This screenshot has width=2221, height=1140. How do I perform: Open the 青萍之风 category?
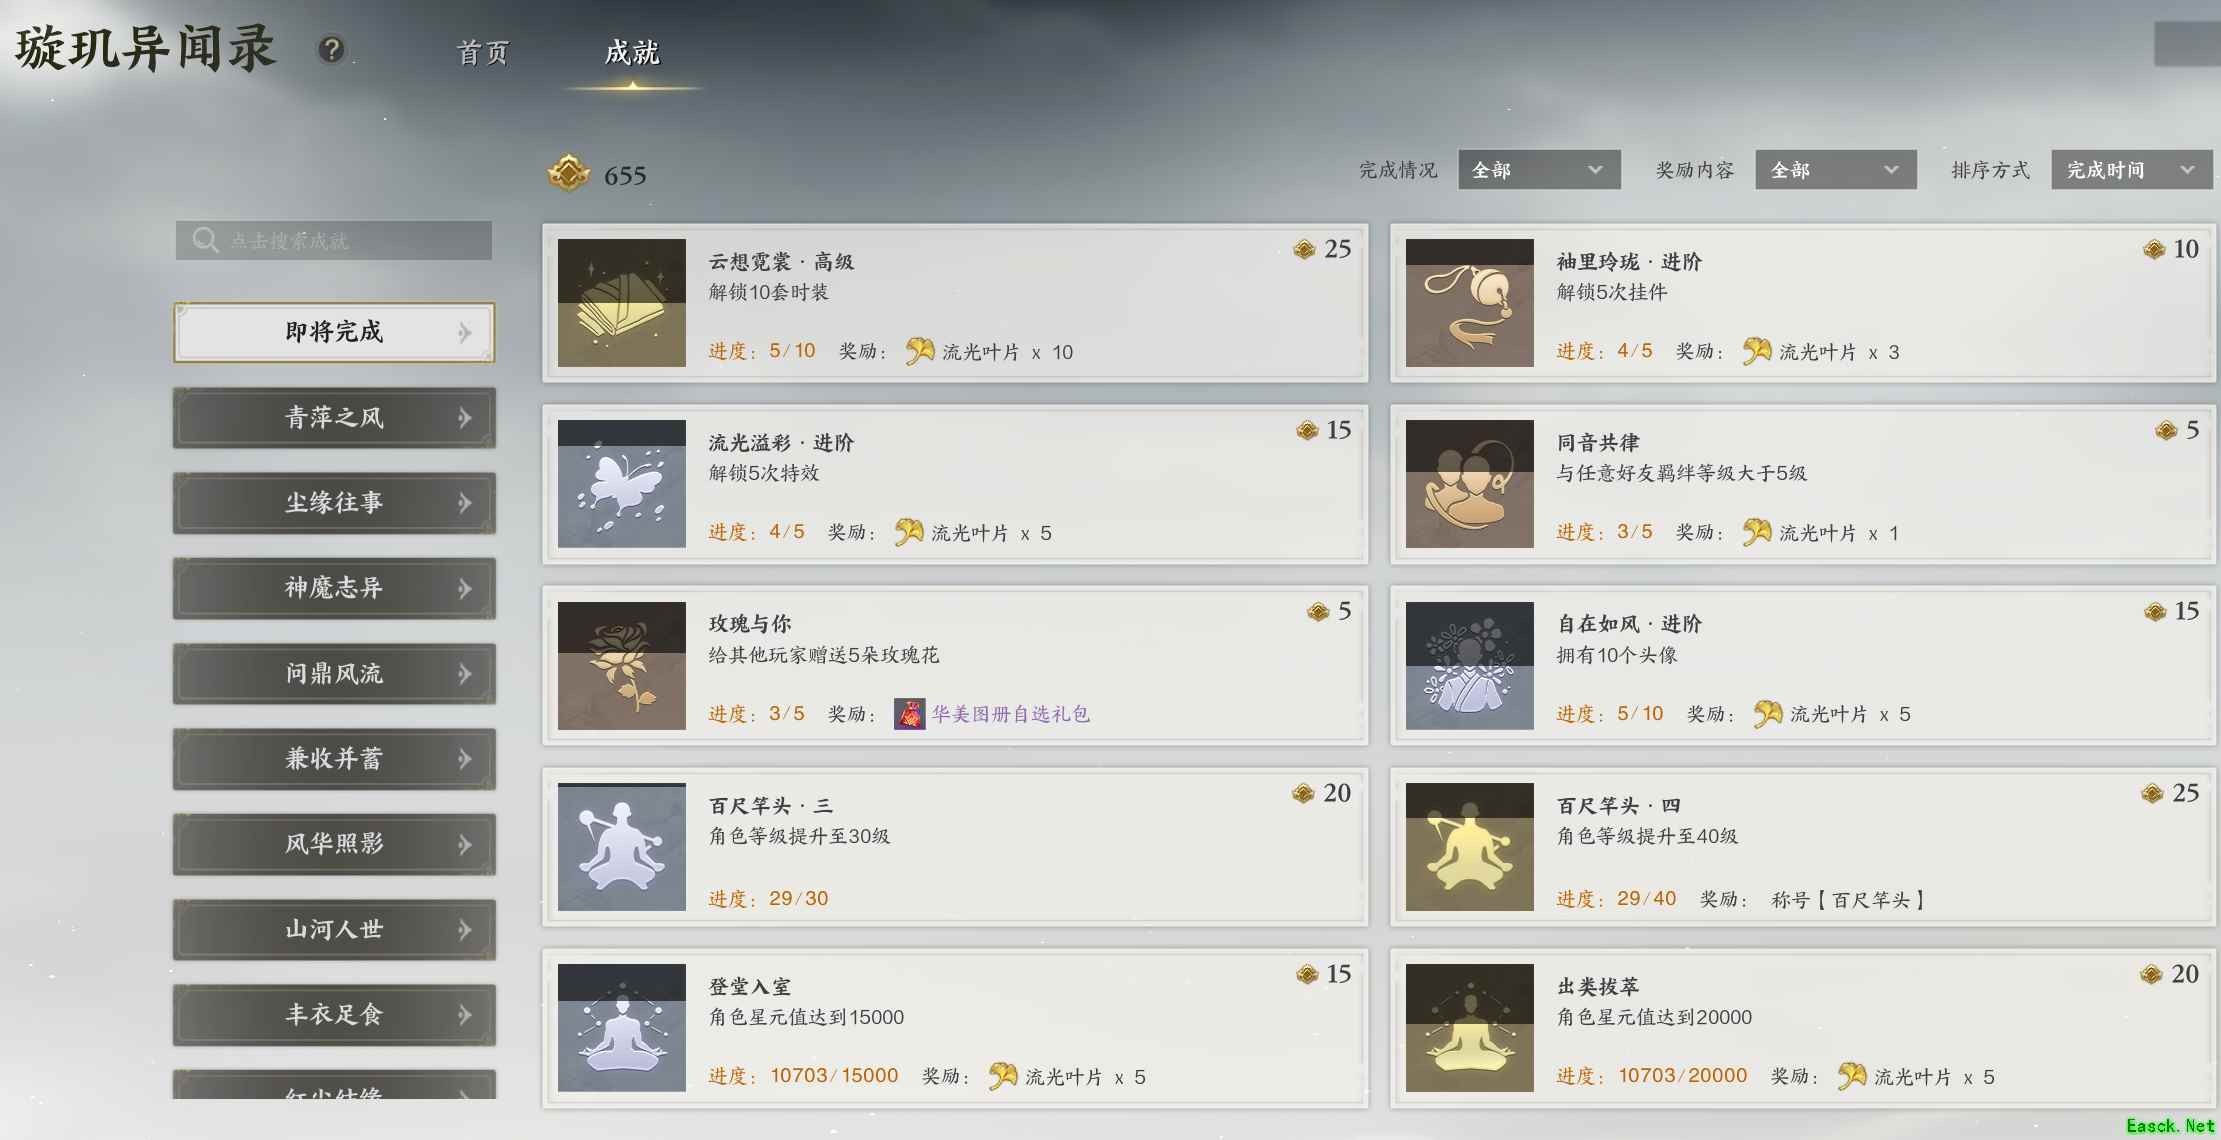click(x=334, y=418)
